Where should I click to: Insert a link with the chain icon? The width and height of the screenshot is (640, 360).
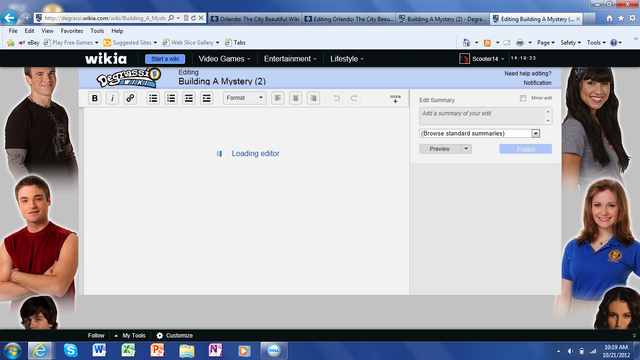pos(130,98)
